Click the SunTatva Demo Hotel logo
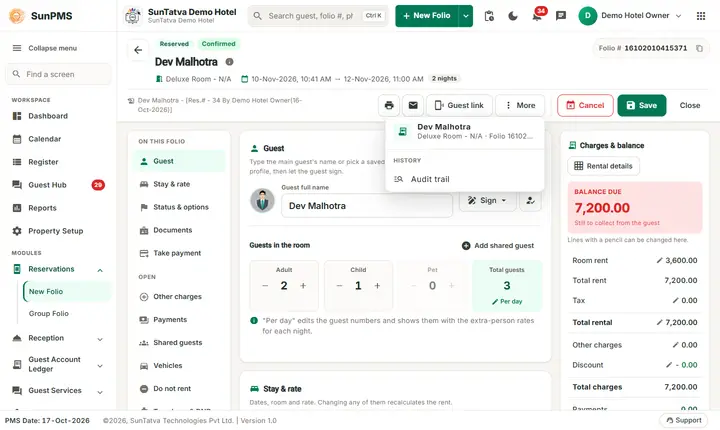This screenshot has height=430, width=720. (133, 16)
